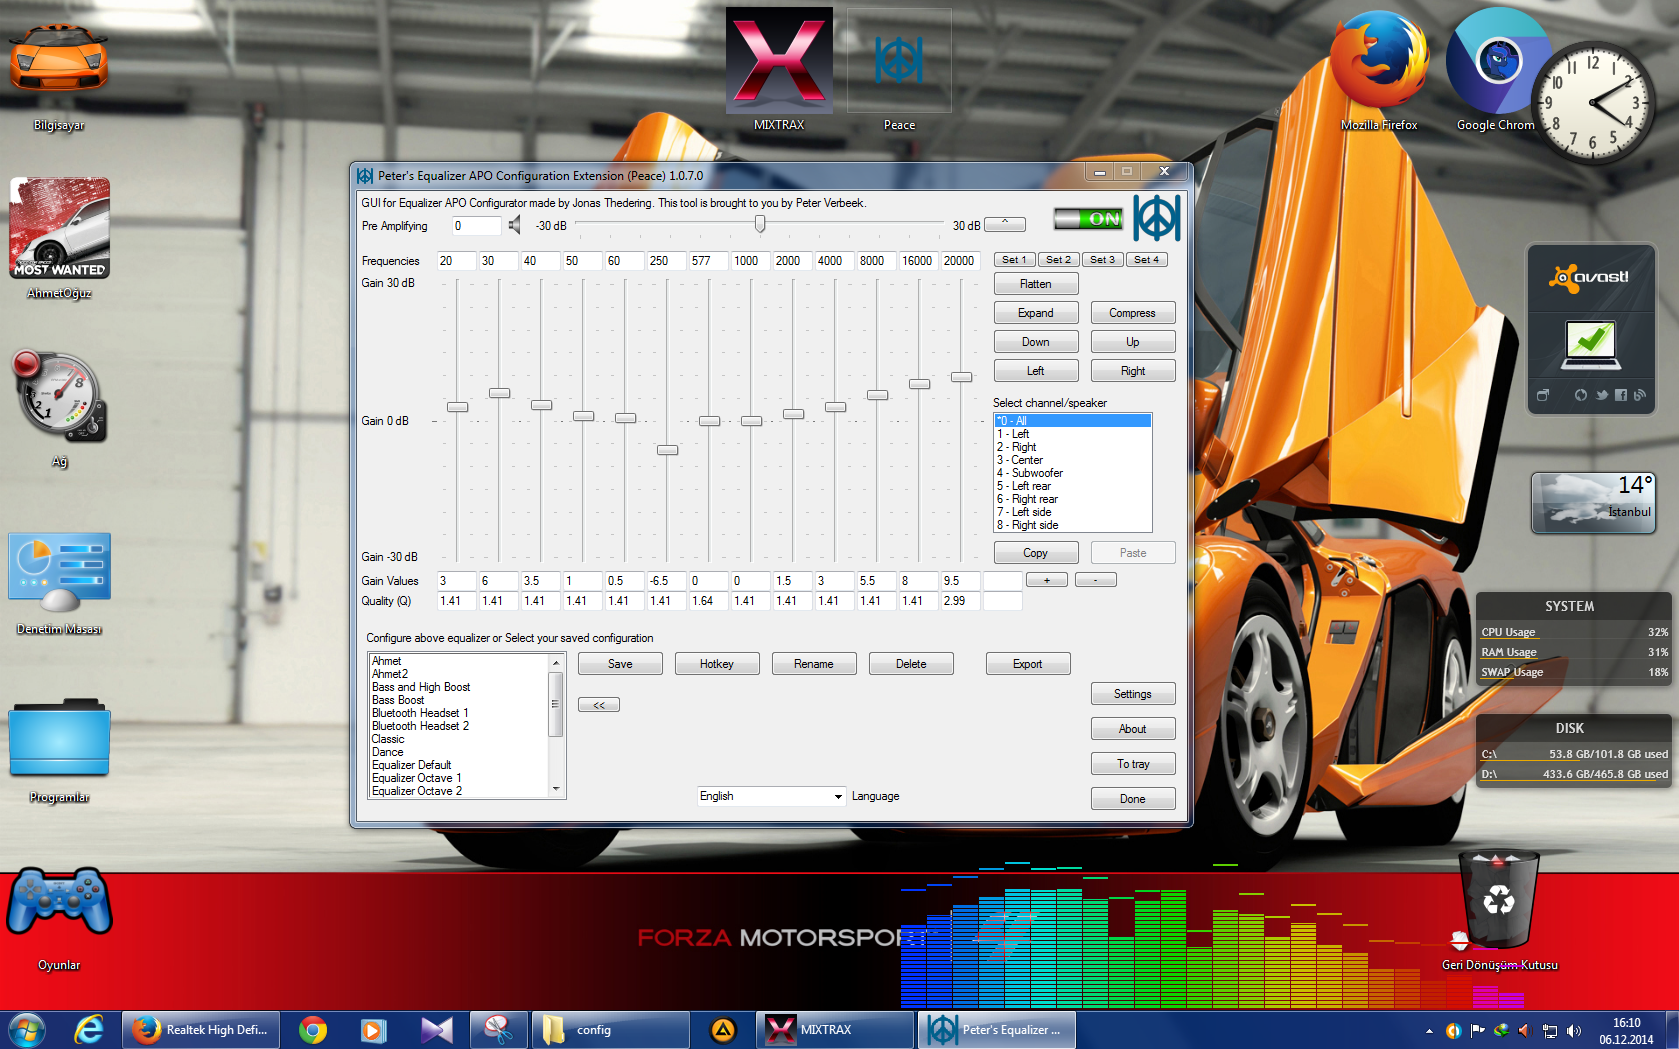Open the Peace desktop shortcut
Screen dimensions: 1679x1049
(899, 70)
